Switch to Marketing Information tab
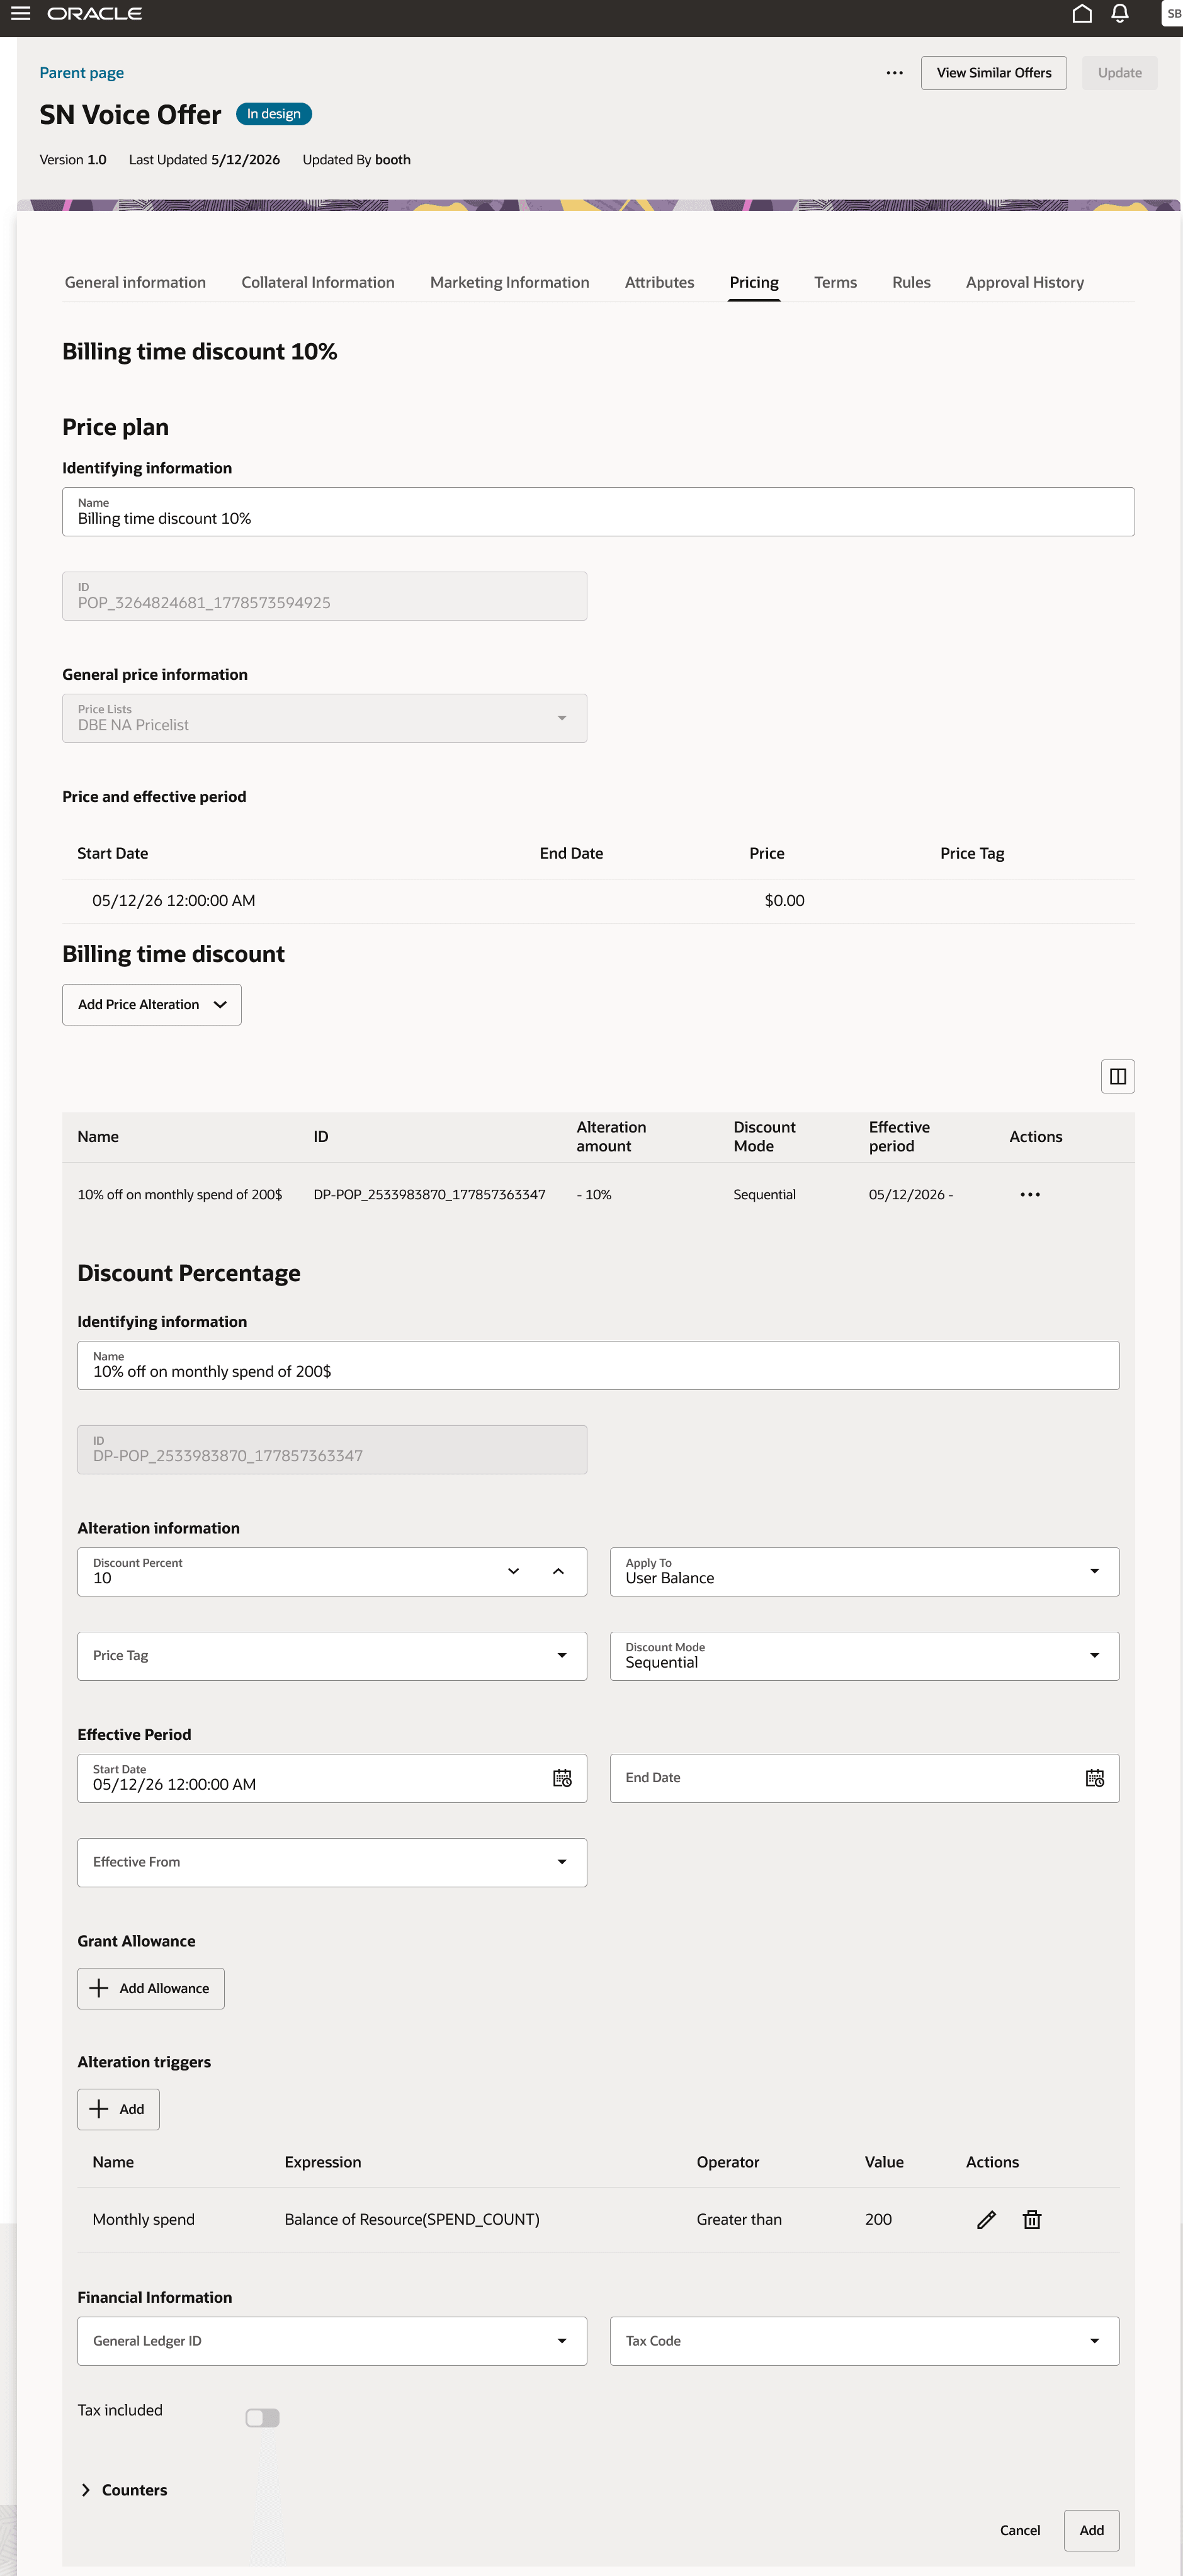This screenshot has height=2576, width=1183. click(x=509, y=282)
